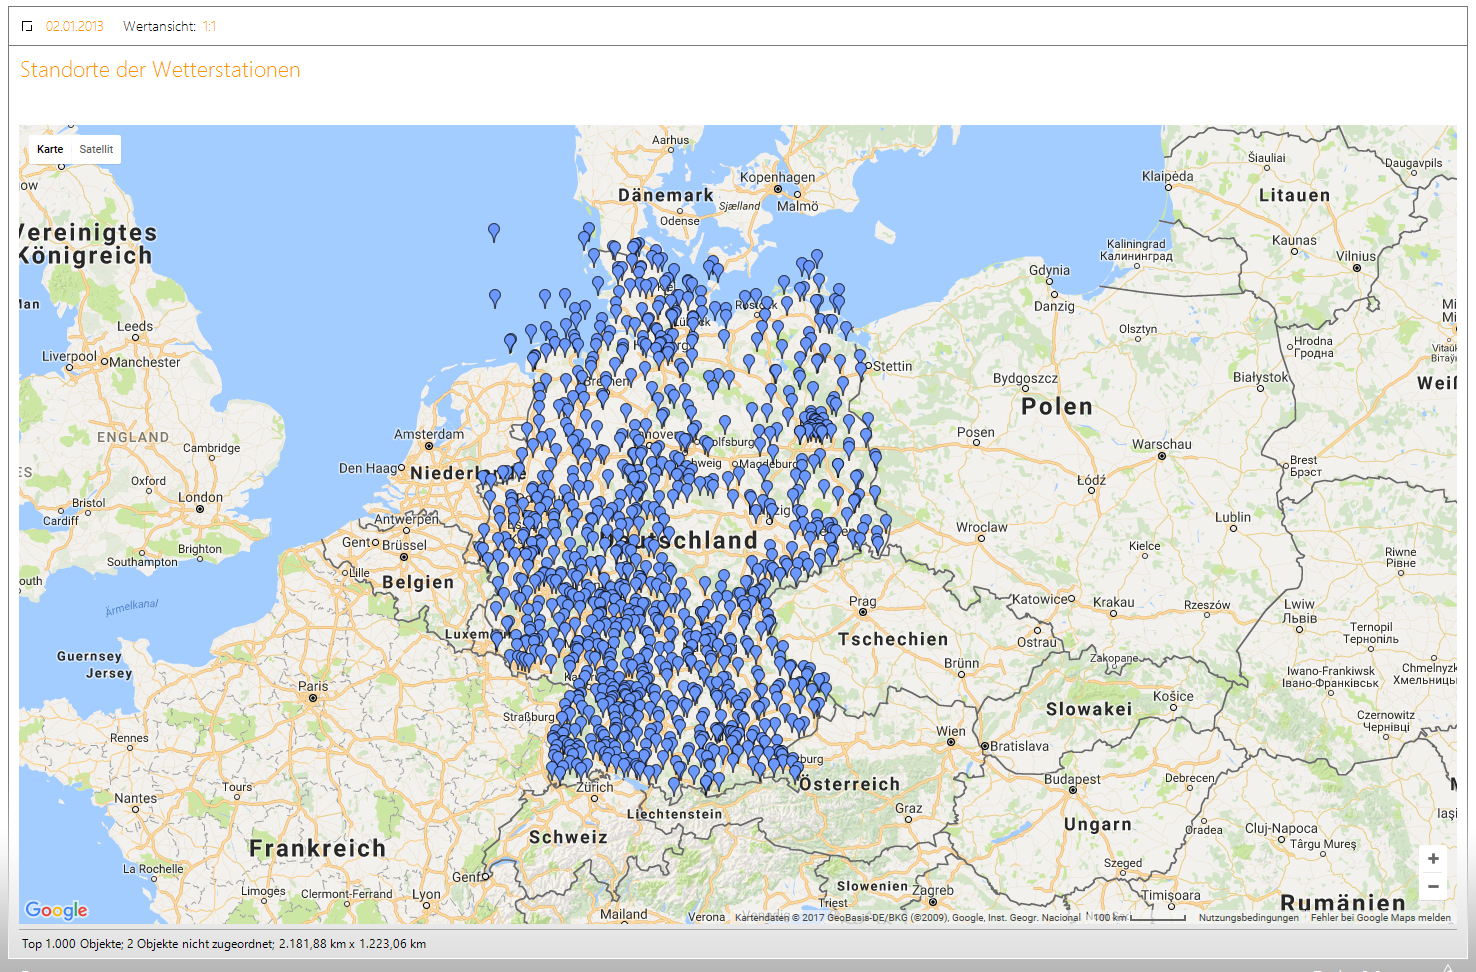This screenshot has width=1476, height=972.
Task: Click the Warschau city label
Action: pos(1161,444)
